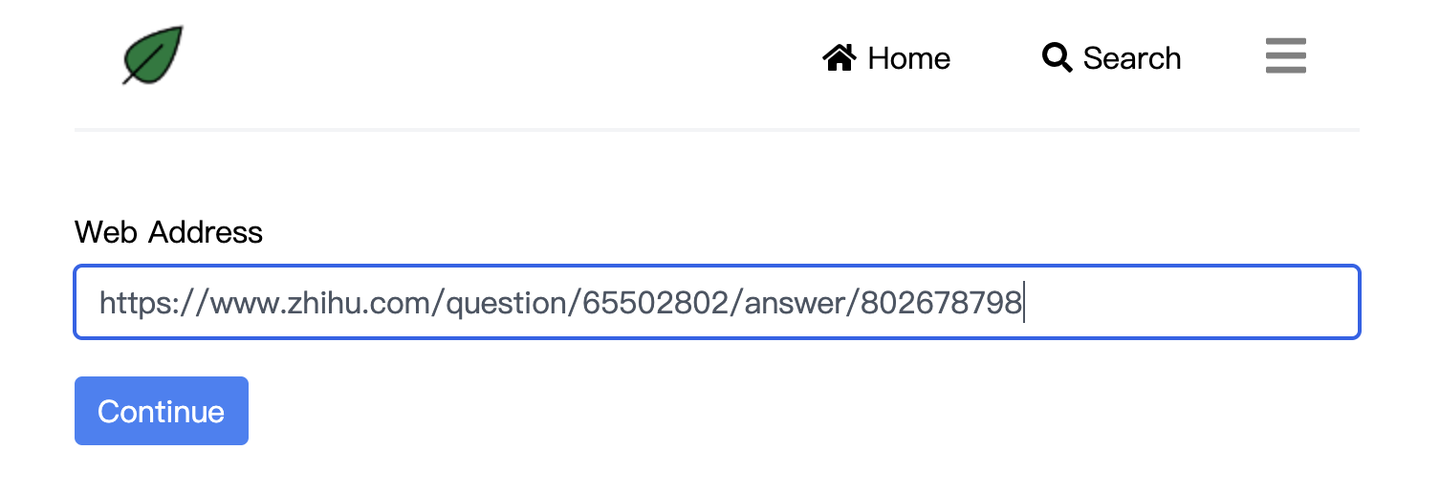Open the Search link text
The image size is (1440, 493).
[1131, 58]
